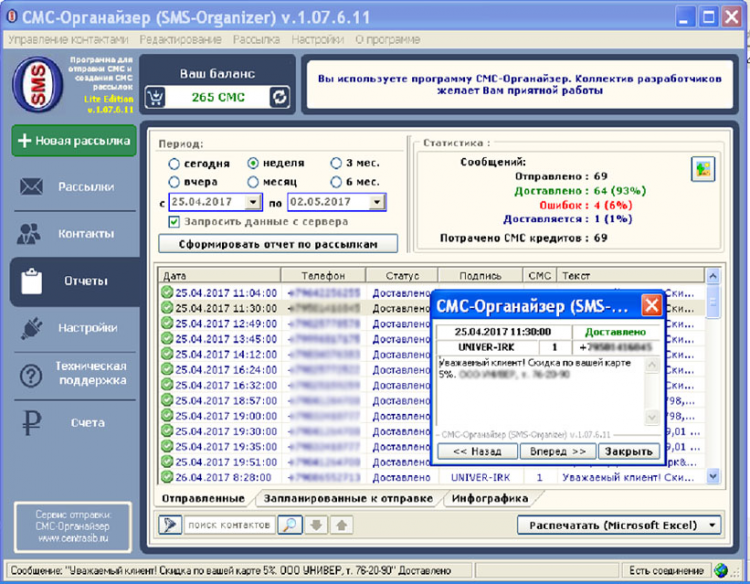Viewport: 750px width, 584px height.
Task: Open Счета ruble section
Action: coord(75,423)
